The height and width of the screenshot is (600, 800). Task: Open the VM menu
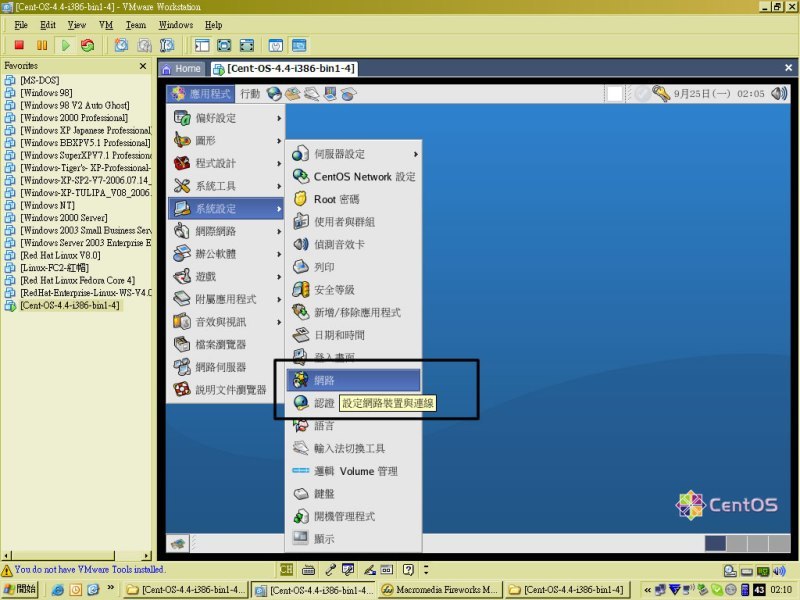106,25
